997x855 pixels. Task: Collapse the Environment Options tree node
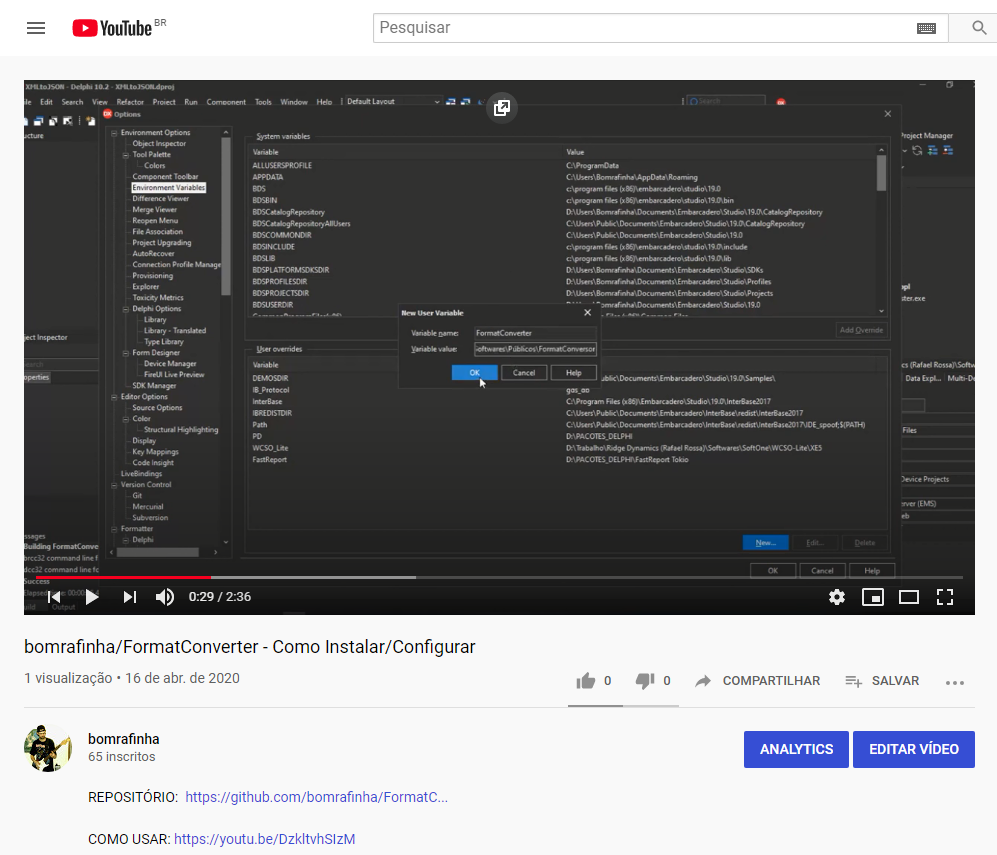click(x=114, y=133)
